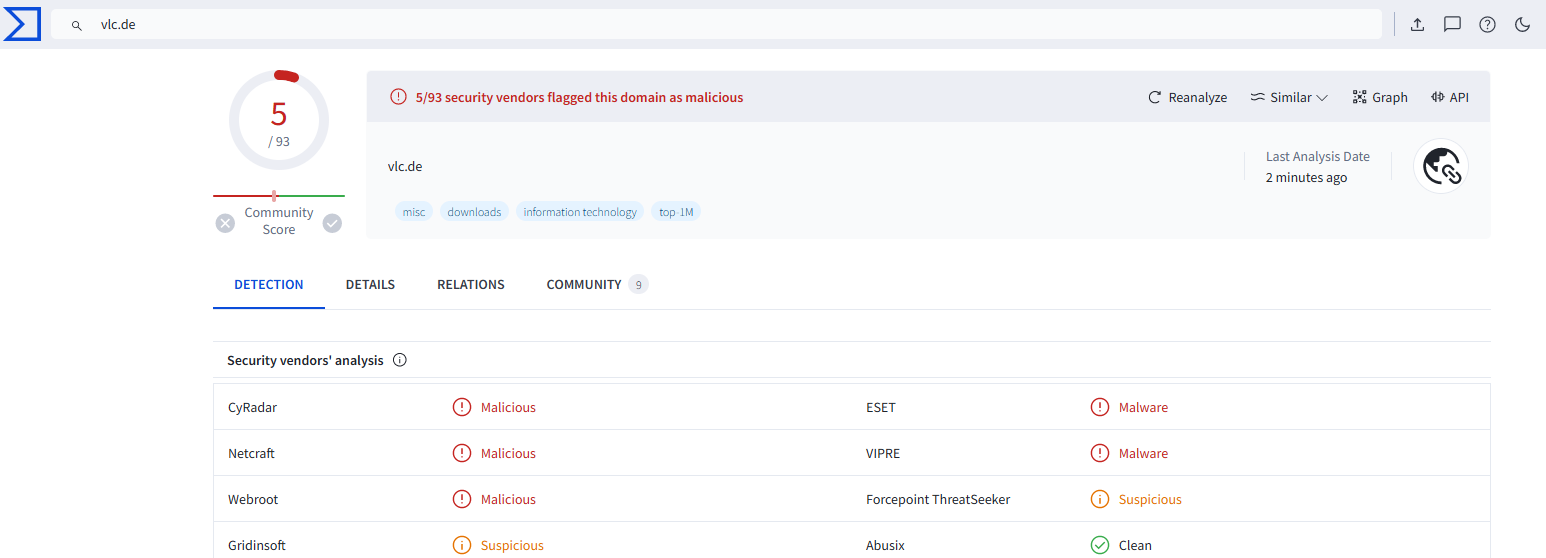The height and width of the screenshot is (558, 1546).
Task: Select the Netcraft vendor name
Action: (x=251, y=453)
